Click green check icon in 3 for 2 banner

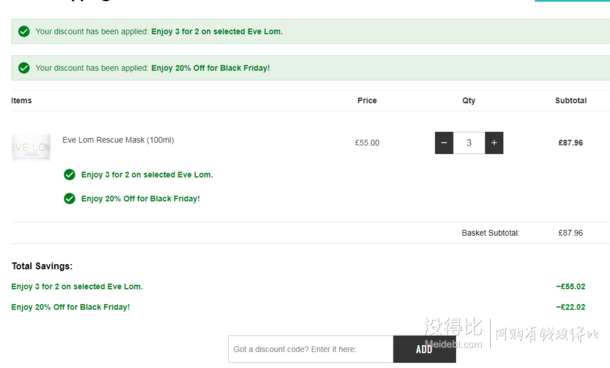coord(24,31)
